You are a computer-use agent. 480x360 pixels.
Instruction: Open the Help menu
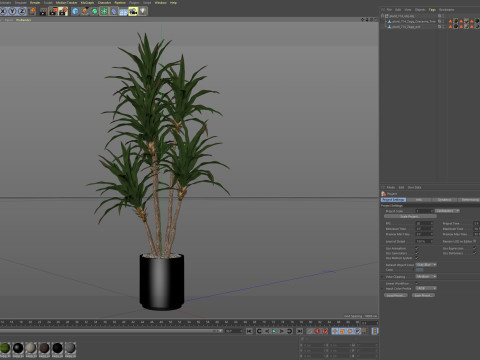(x=173, y=3)
